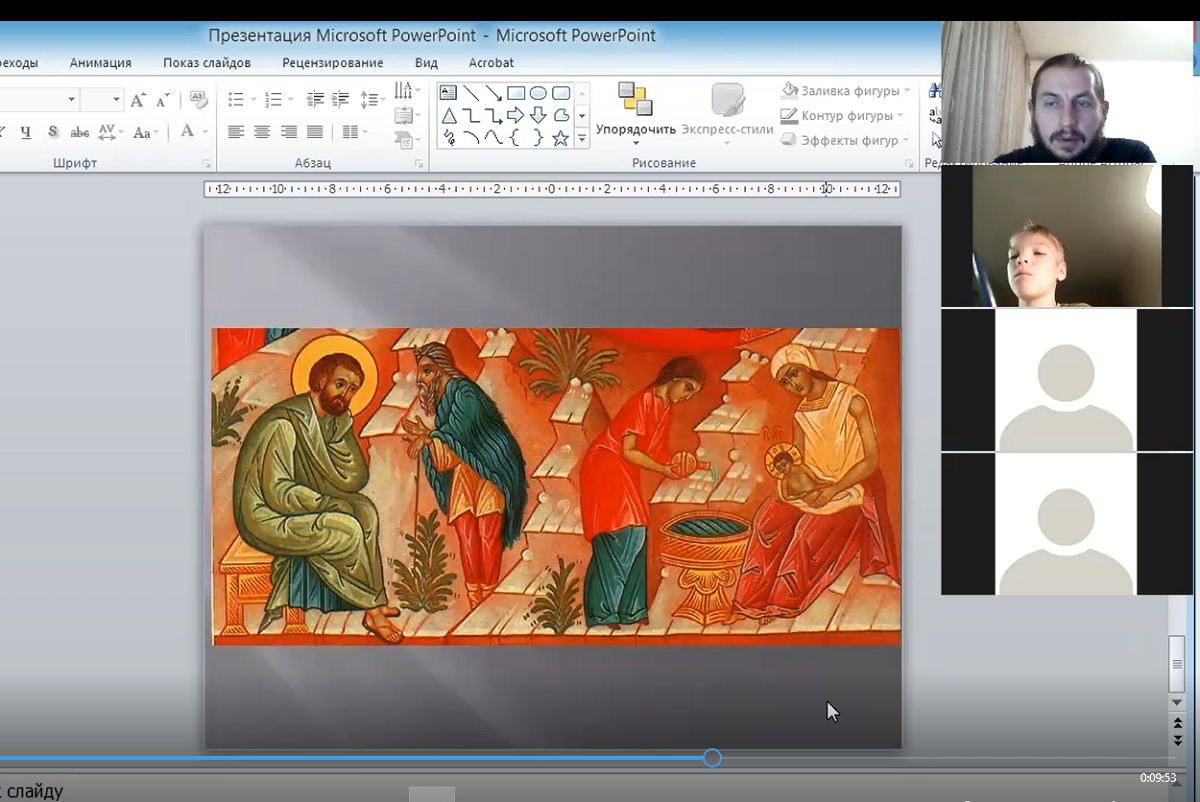Select the text box shape
Image resolution: width=1200 pixels, height=802 pixels.
[x=449, y=93]
